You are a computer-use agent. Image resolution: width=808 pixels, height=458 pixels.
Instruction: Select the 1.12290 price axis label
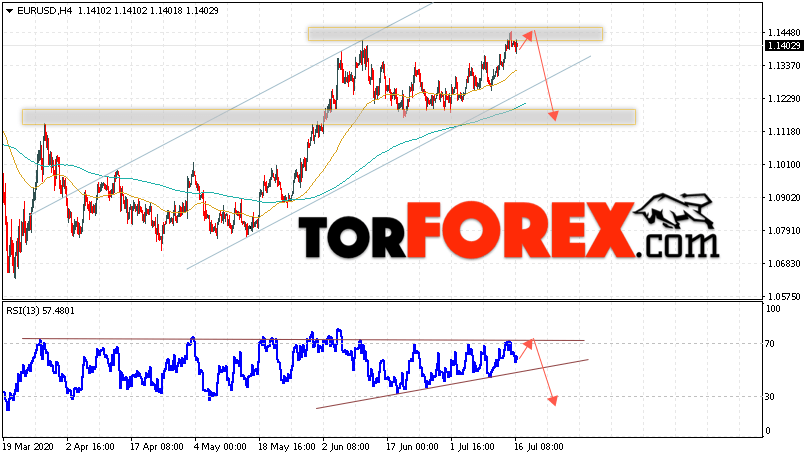pos(784,99)
